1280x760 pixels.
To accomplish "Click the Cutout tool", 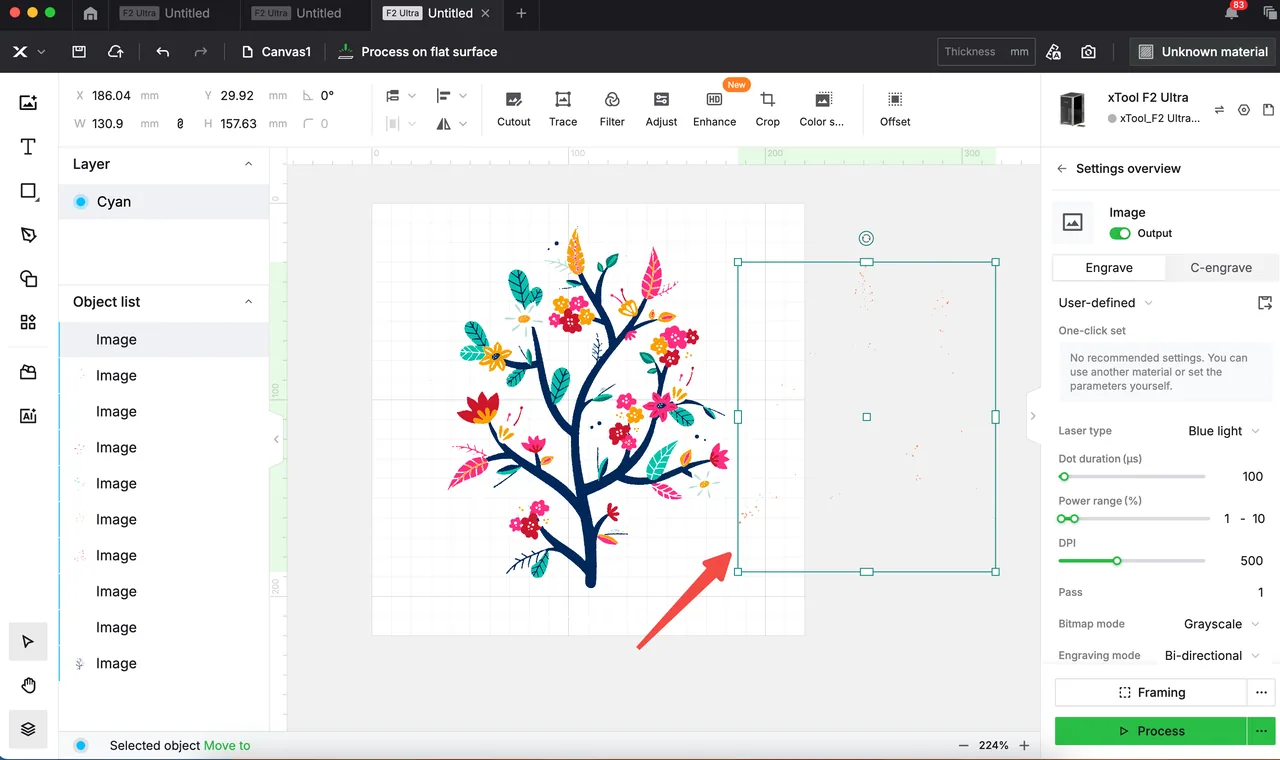I will (514, 109).
